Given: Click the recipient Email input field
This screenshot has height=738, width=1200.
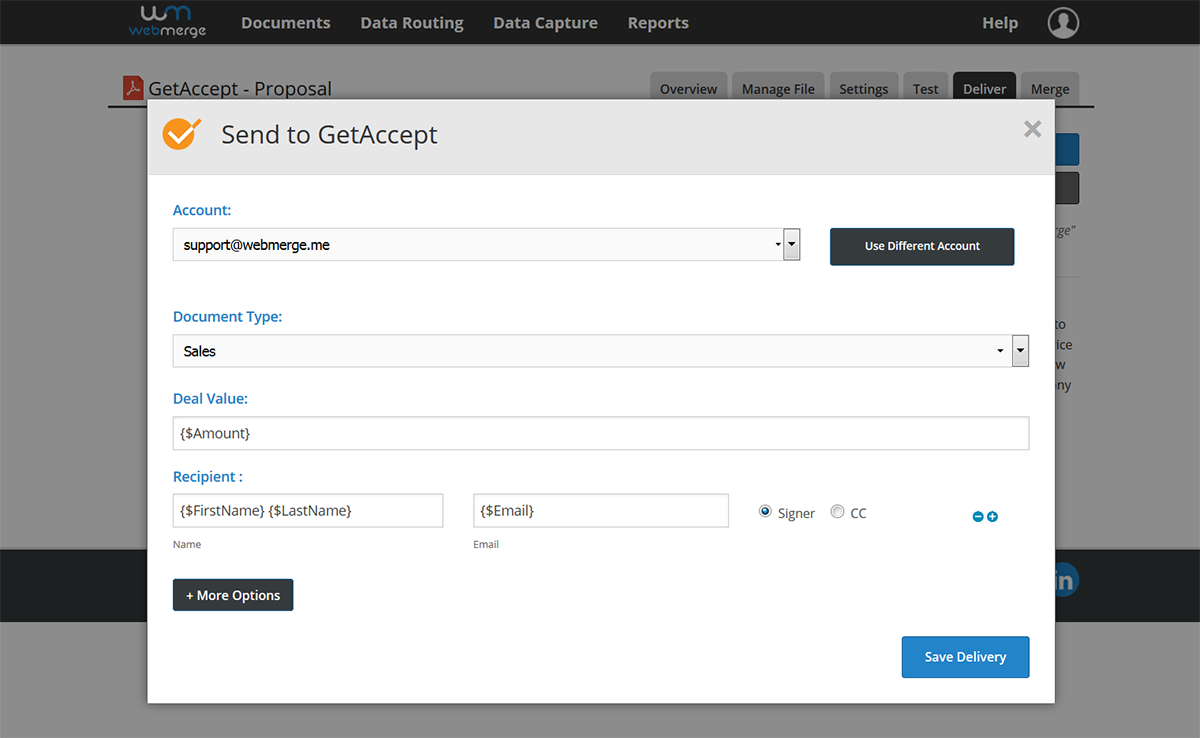Looking at the screenshot, I should click(600, 510).
